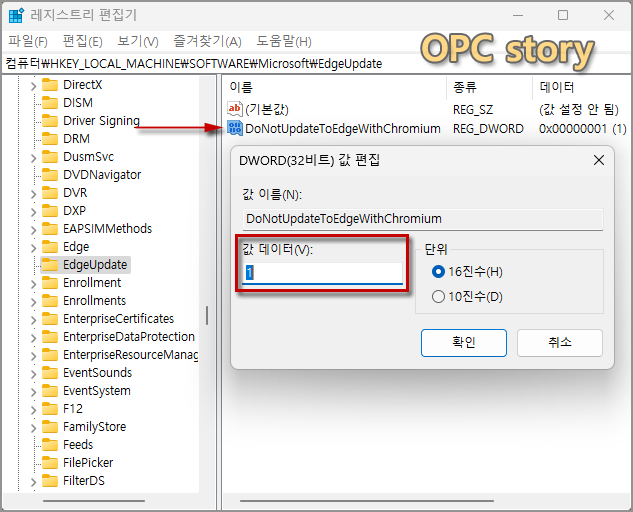Confirm with the 확인 button

(463, 342)
